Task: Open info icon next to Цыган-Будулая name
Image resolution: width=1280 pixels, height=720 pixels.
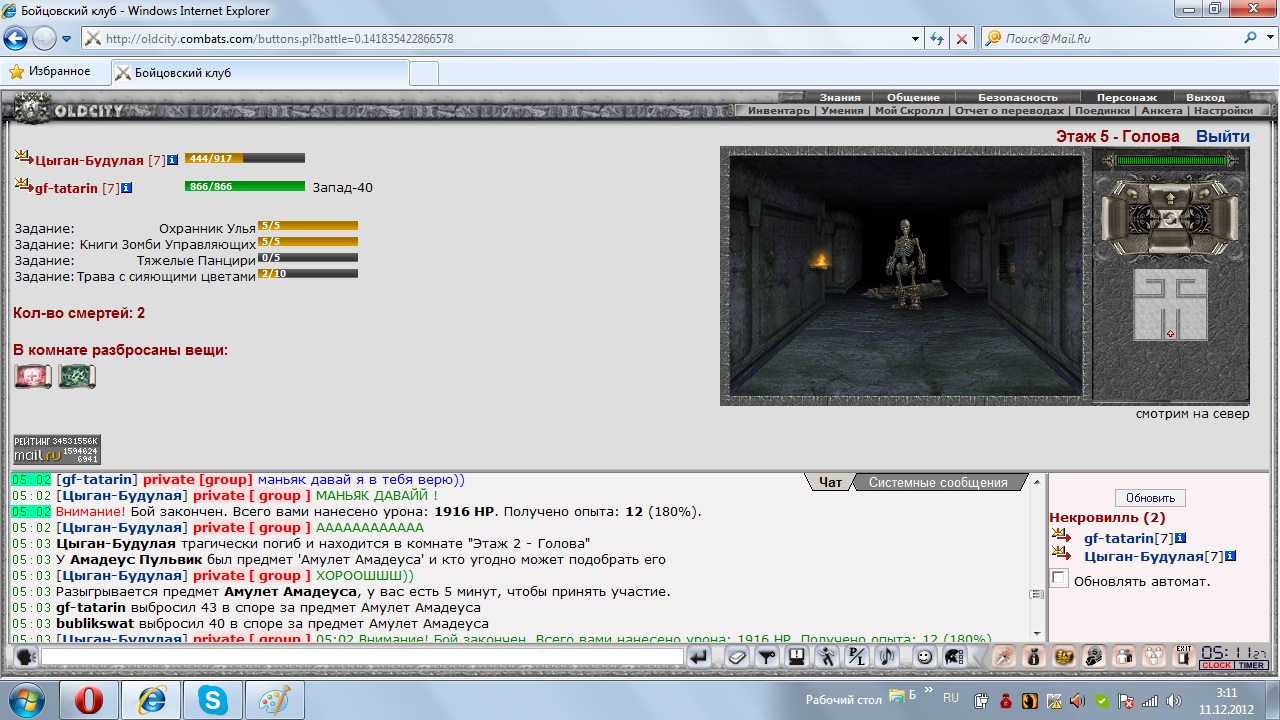Action: [173, 160]
